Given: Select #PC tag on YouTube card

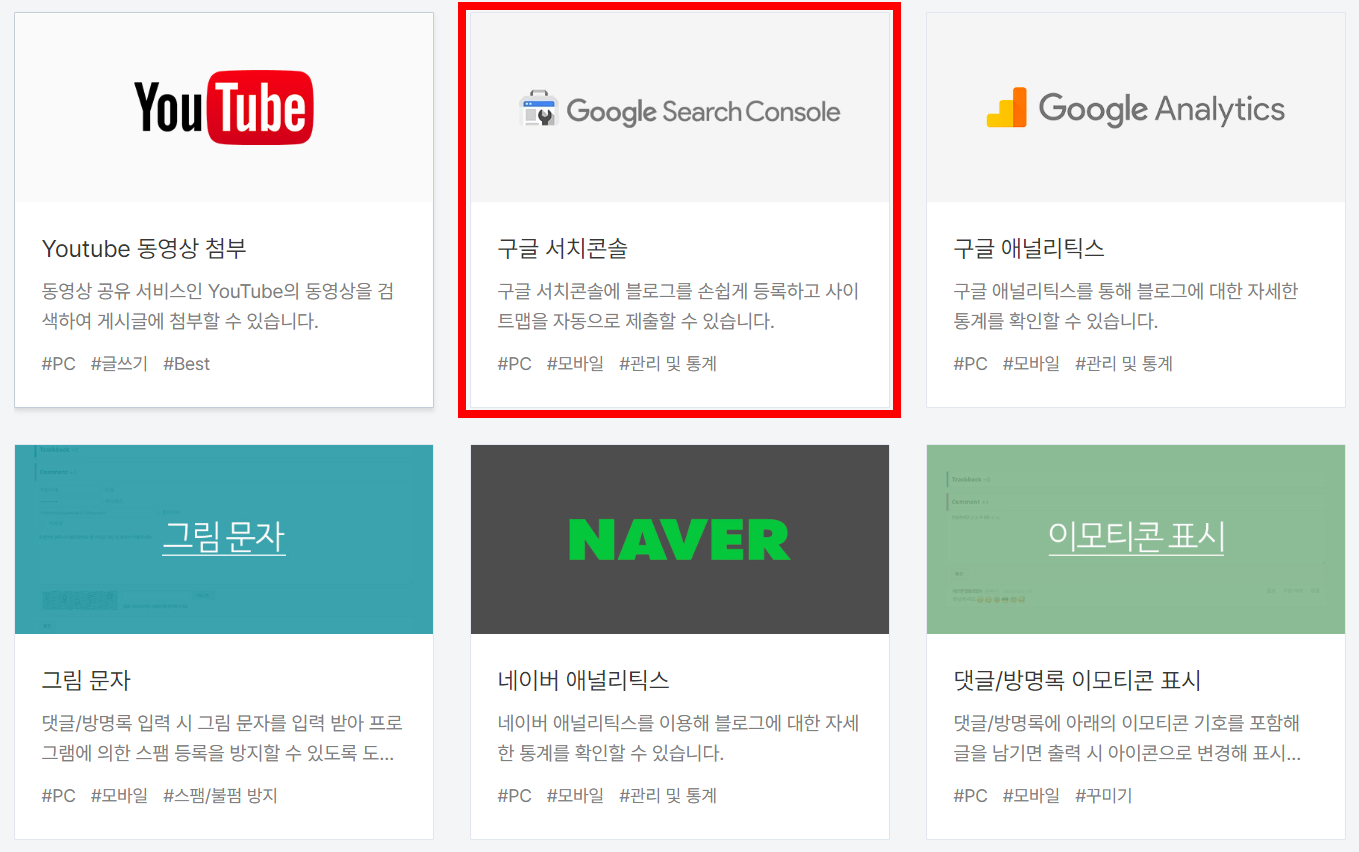Looking at the screenshot, I should tap(59, 364).
